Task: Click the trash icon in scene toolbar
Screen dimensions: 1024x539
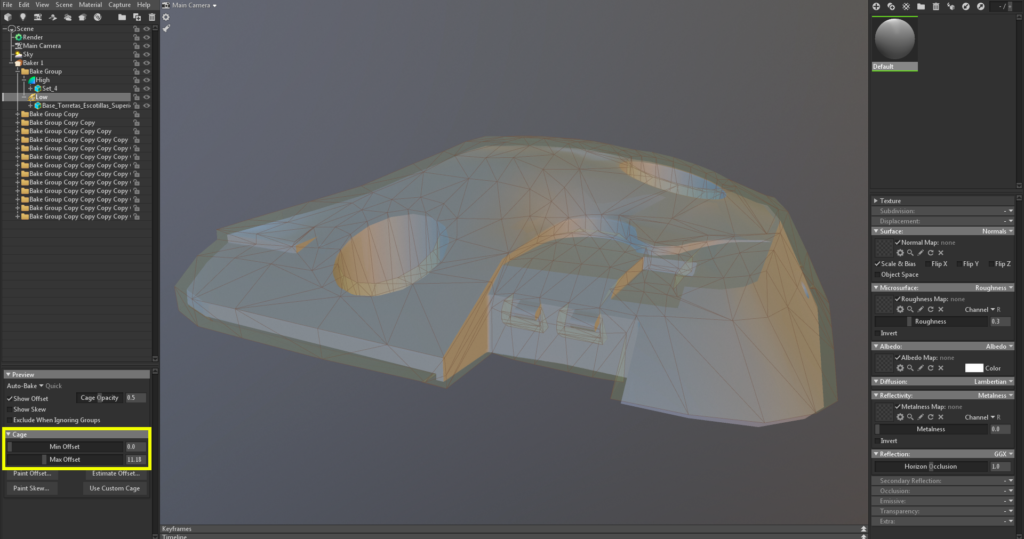Action: coord(152,17)
